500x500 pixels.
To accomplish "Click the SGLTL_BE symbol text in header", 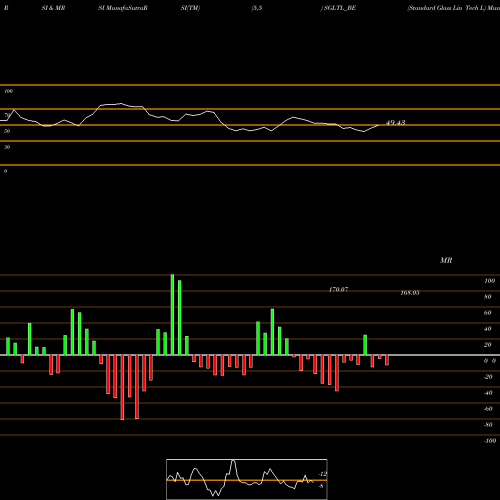I will point(340,8).
